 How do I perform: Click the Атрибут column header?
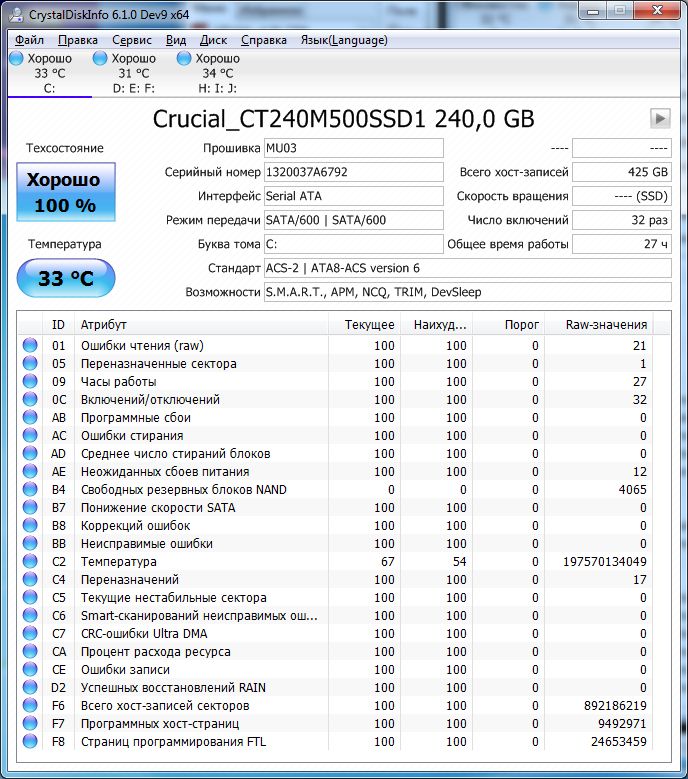pos(201,324)
